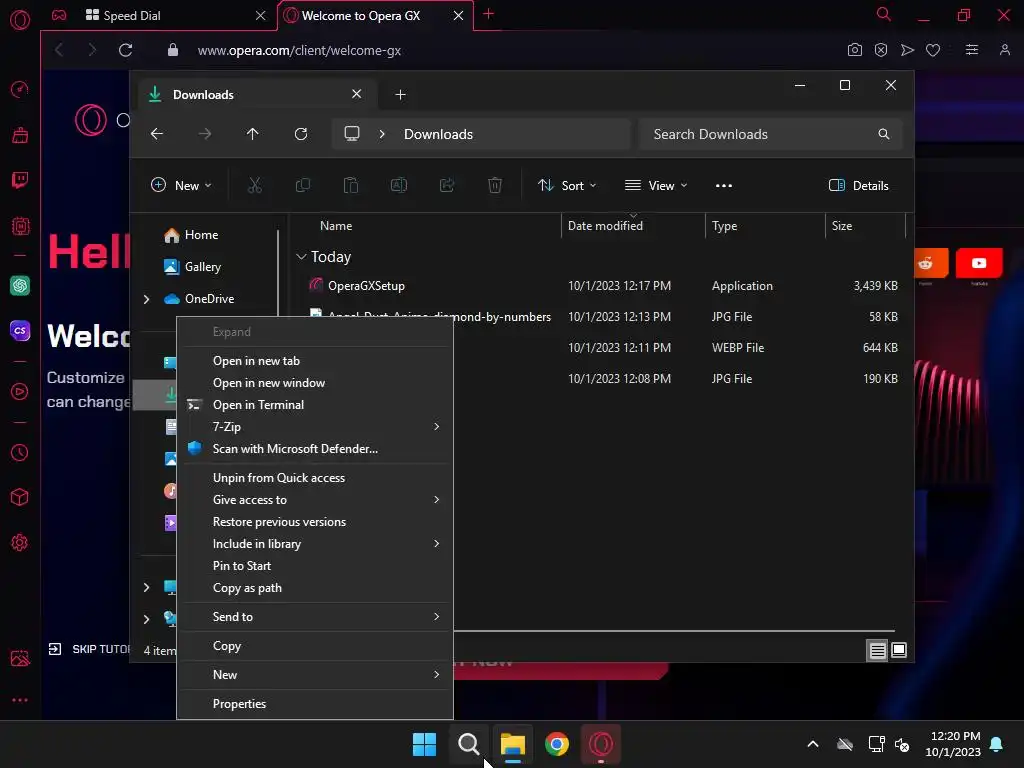Screen dimensions: 1024x768
Task: Open Twitch icon in Opera sidebar
Action: pyautogui.click(x=20, y=180)
